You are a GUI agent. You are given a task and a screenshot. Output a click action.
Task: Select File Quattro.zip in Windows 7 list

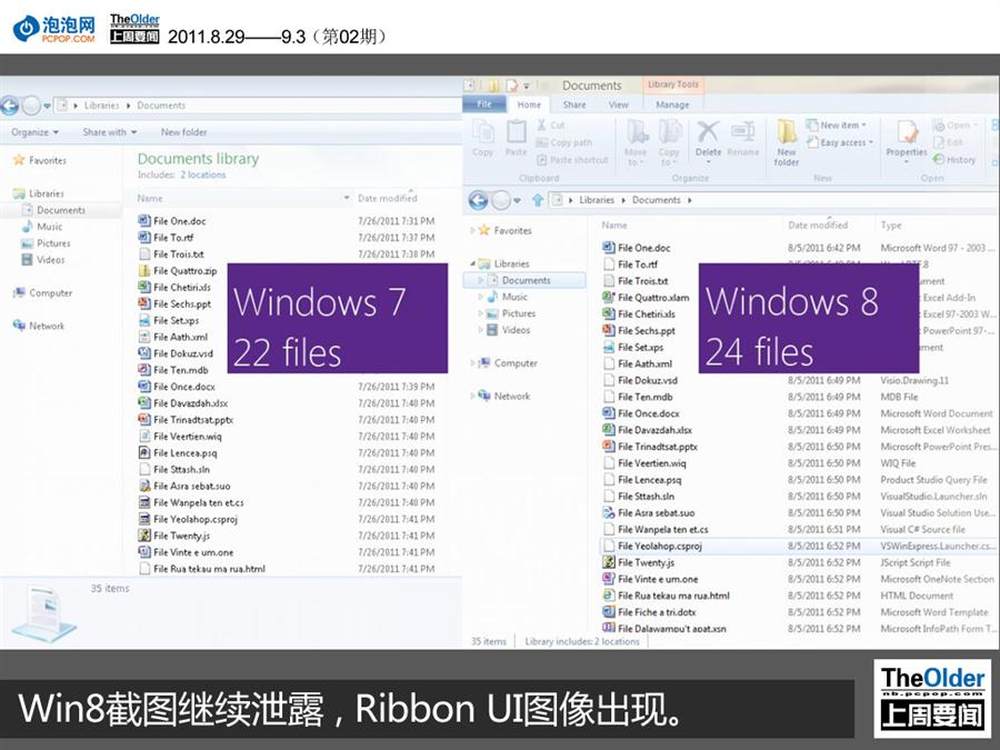177,271
